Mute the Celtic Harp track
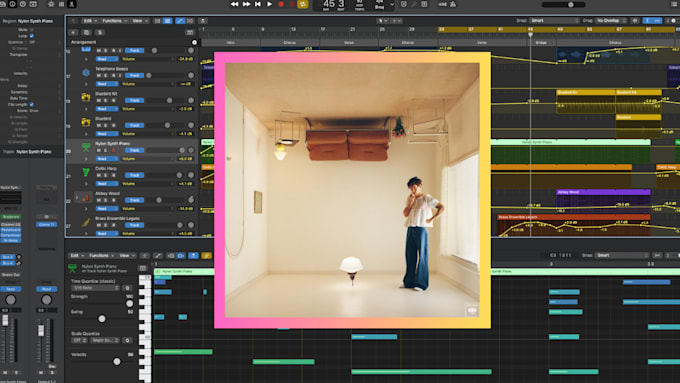 (98, 175)
